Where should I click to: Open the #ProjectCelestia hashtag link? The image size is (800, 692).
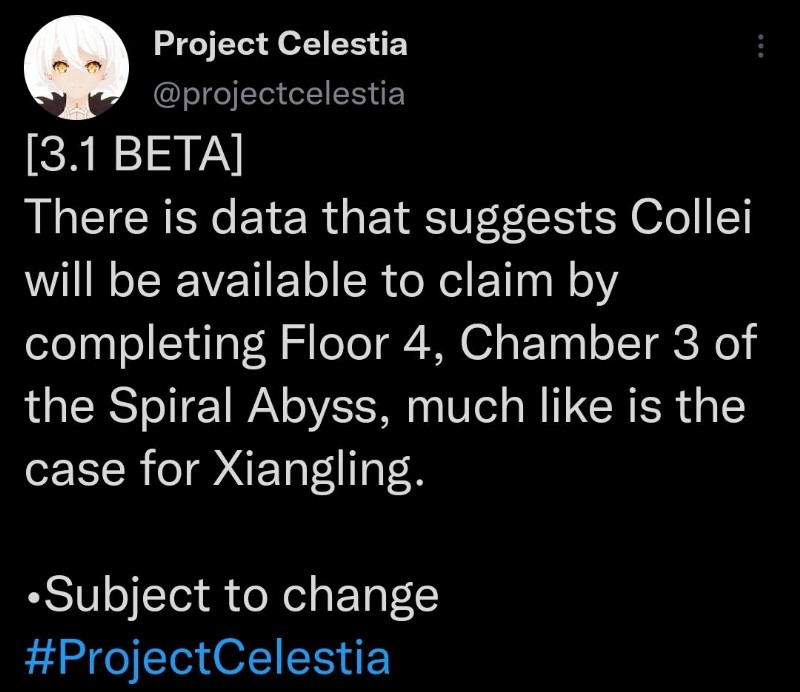205,659
